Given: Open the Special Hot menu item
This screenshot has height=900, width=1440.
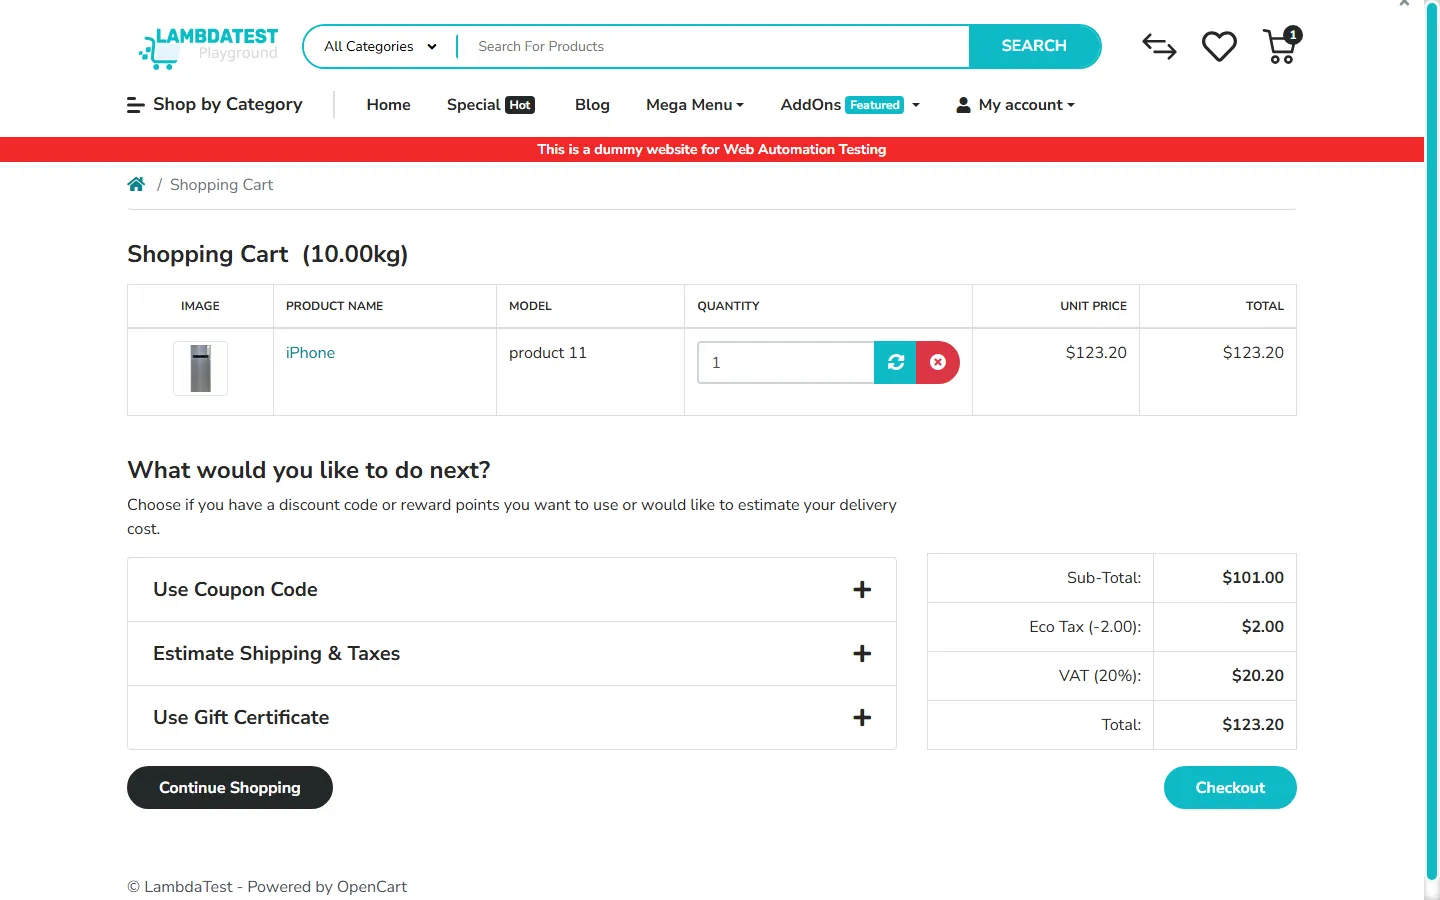Looking at the screenshot, I should click(x=491, y=105).
